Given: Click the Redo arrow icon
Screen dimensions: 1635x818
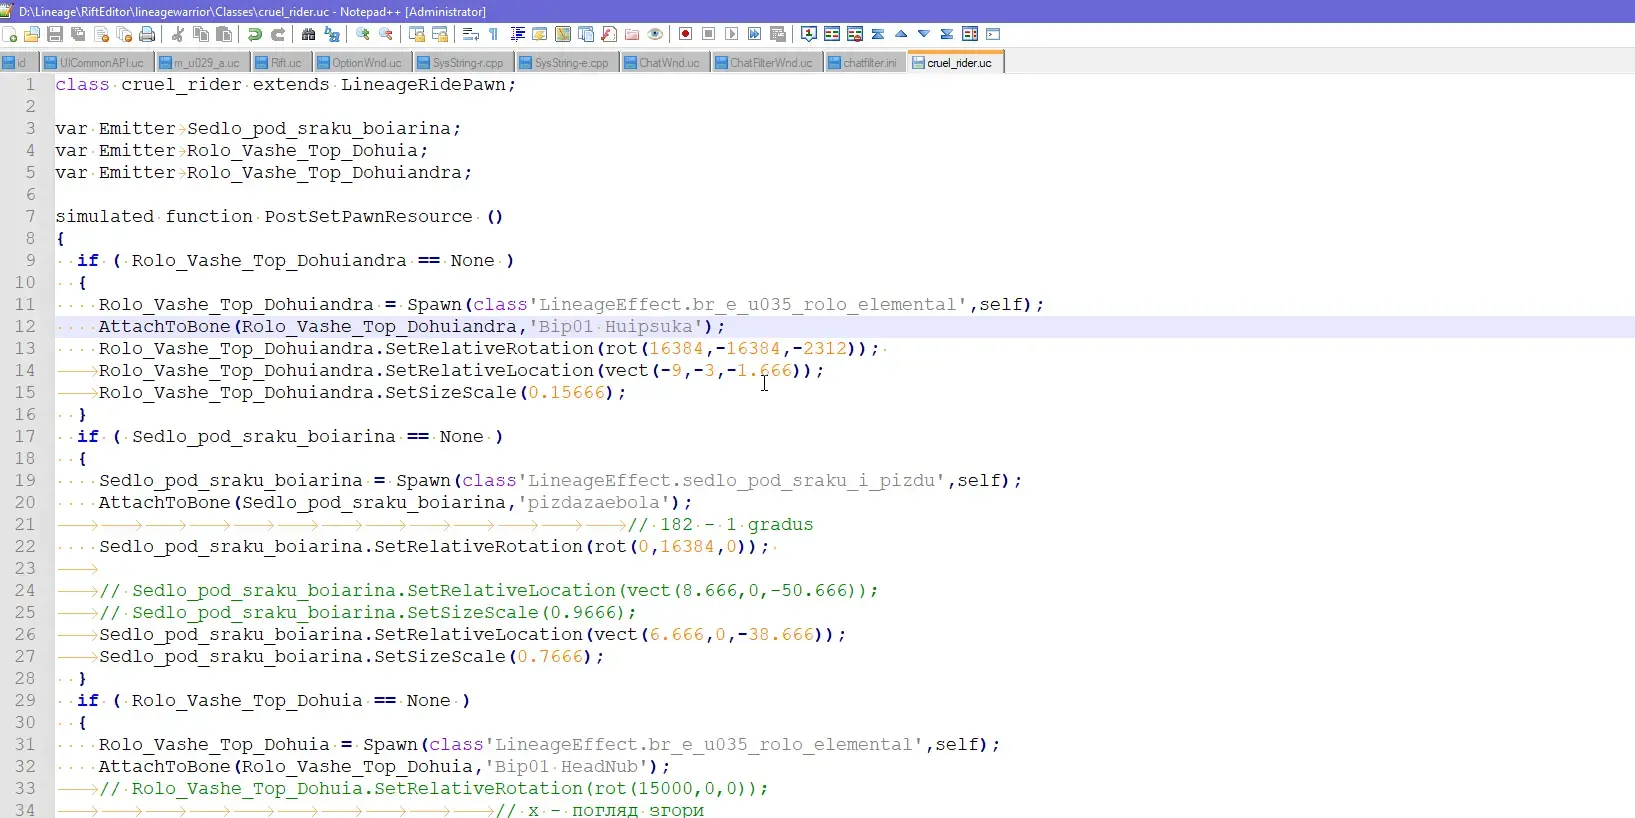Looking at the screenshot, I should click(278, 34).
